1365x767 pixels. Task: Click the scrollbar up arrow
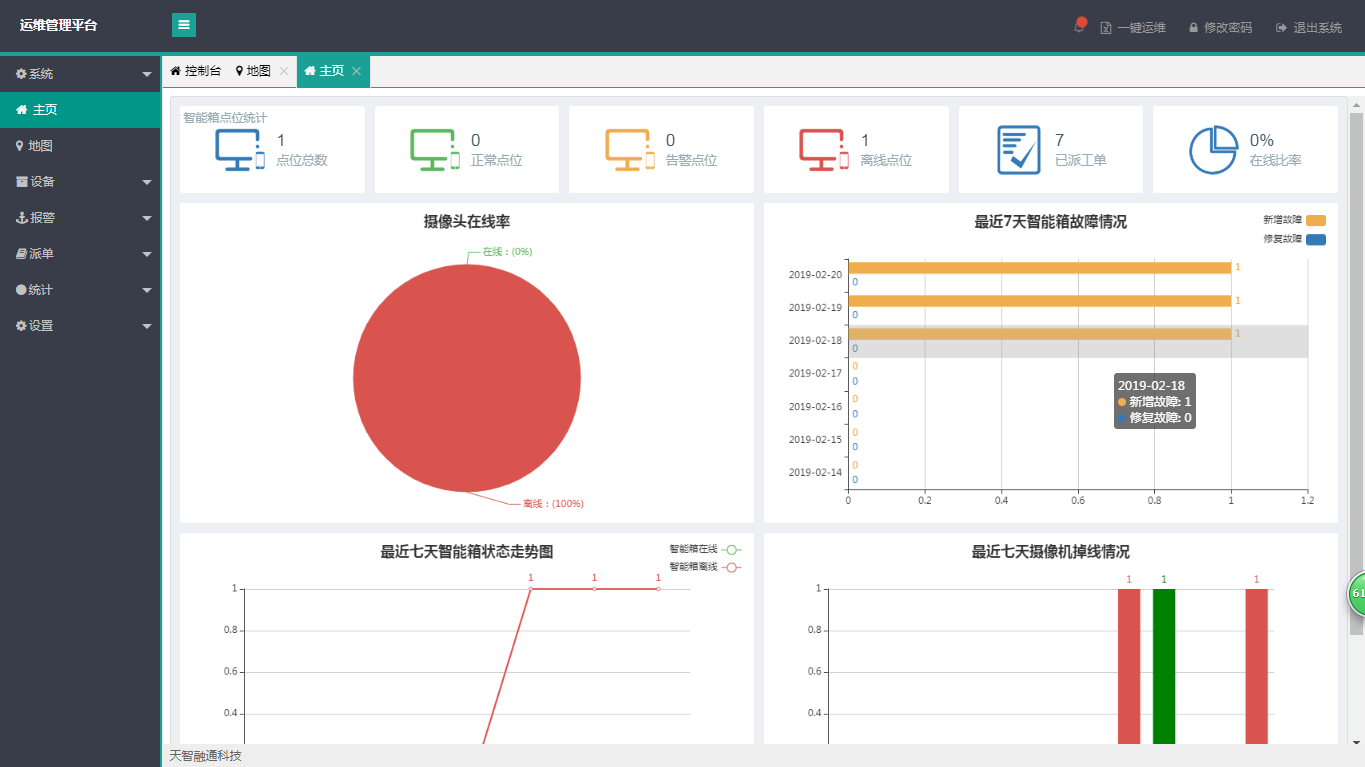pyautogui.click(x=1357, y=104)
